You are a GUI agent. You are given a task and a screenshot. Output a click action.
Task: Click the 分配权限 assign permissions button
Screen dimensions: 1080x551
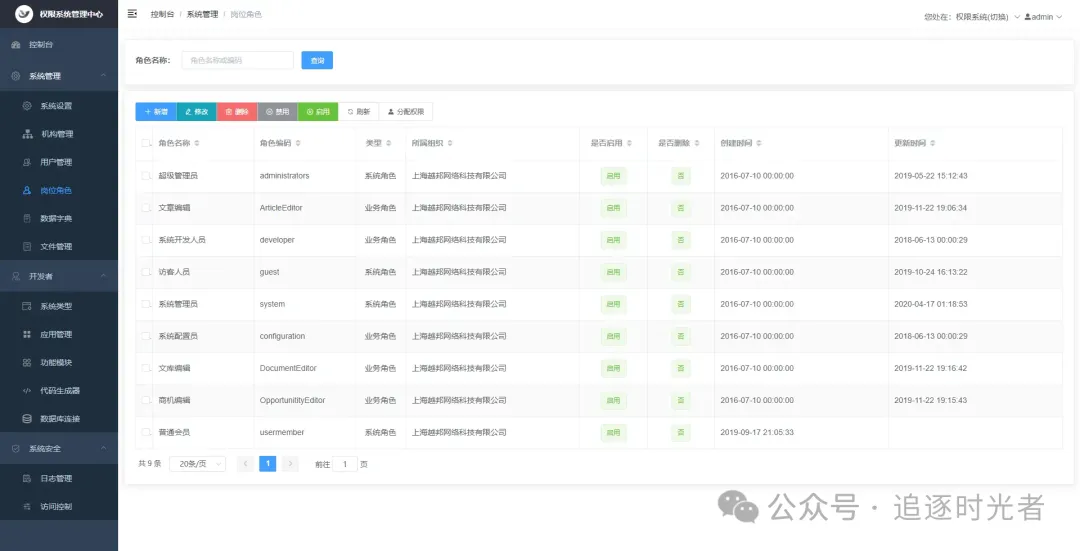pos(406,112)
